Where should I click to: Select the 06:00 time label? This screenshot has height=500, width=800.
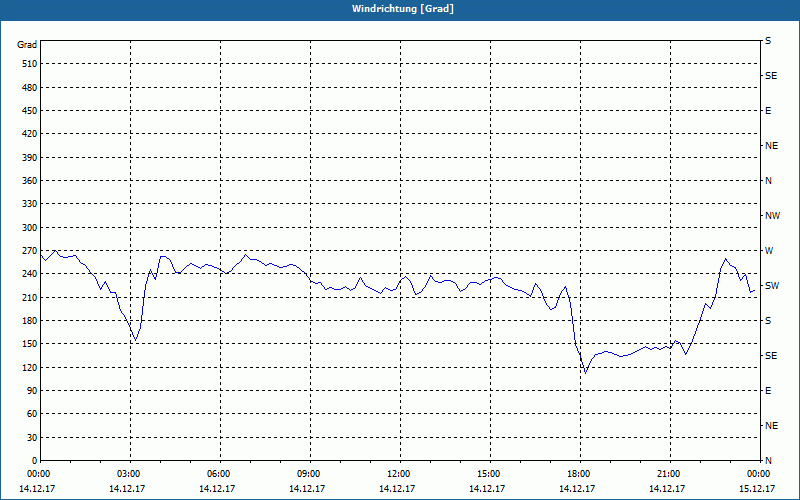tap(220, 473)
